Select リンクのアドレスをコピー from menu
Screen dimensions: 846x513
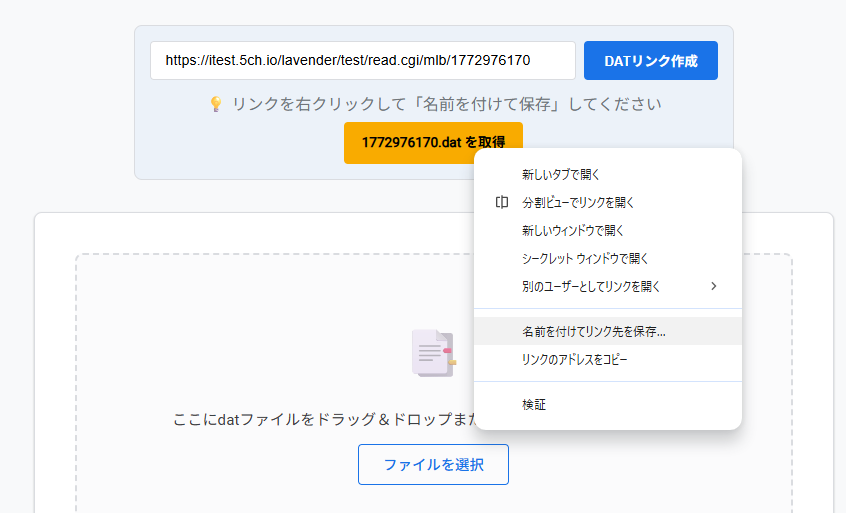coord(575,359)
